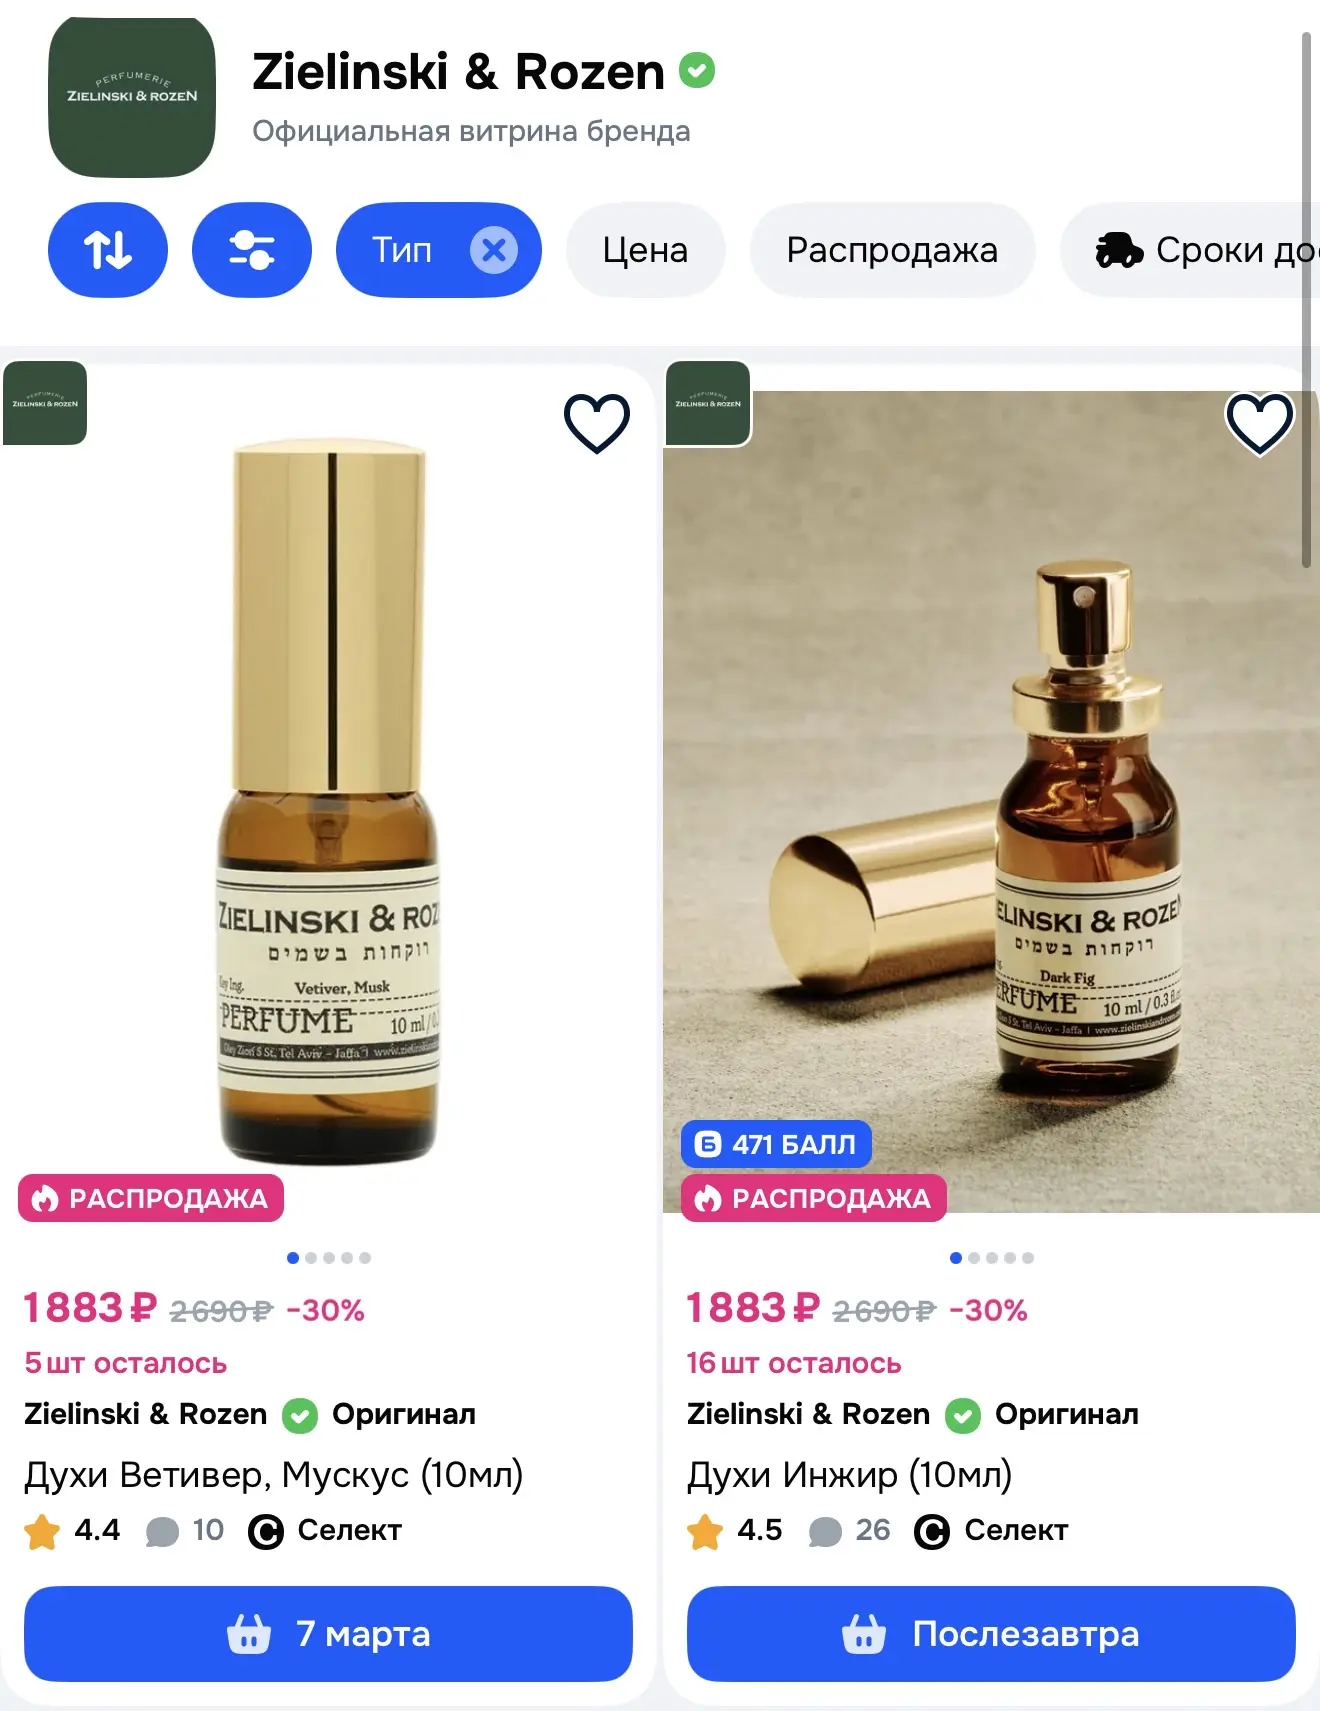The height and width of the screenshot is (1711, 1320).
Task: Add Fig perfume to cart, Послезавтра
Action: [990, 1633]
